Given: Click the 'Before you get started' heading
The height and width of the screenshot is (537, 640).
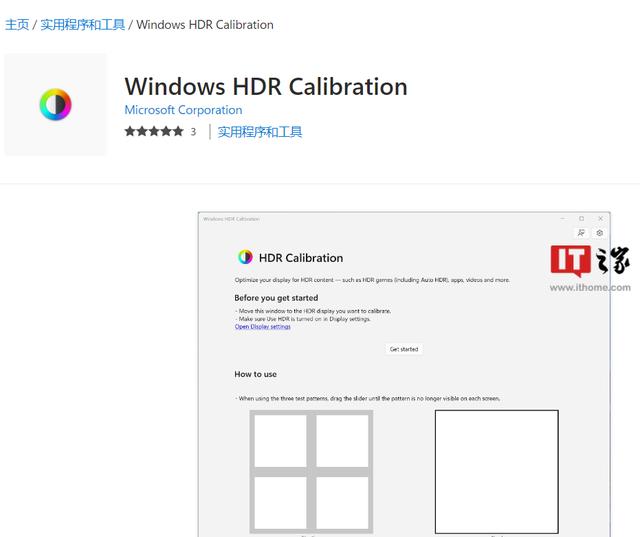Looking at the screenshot, I should point(276,298).
